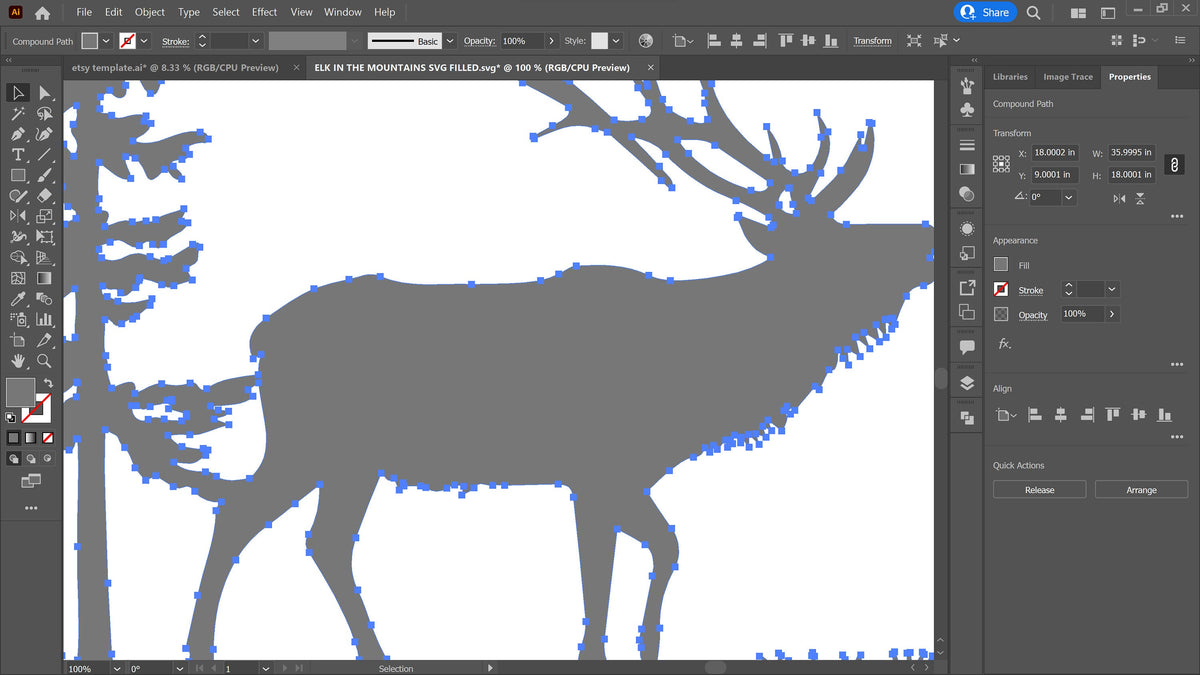
Task: Swap fill and stroke colors
Action: point(48,383)
